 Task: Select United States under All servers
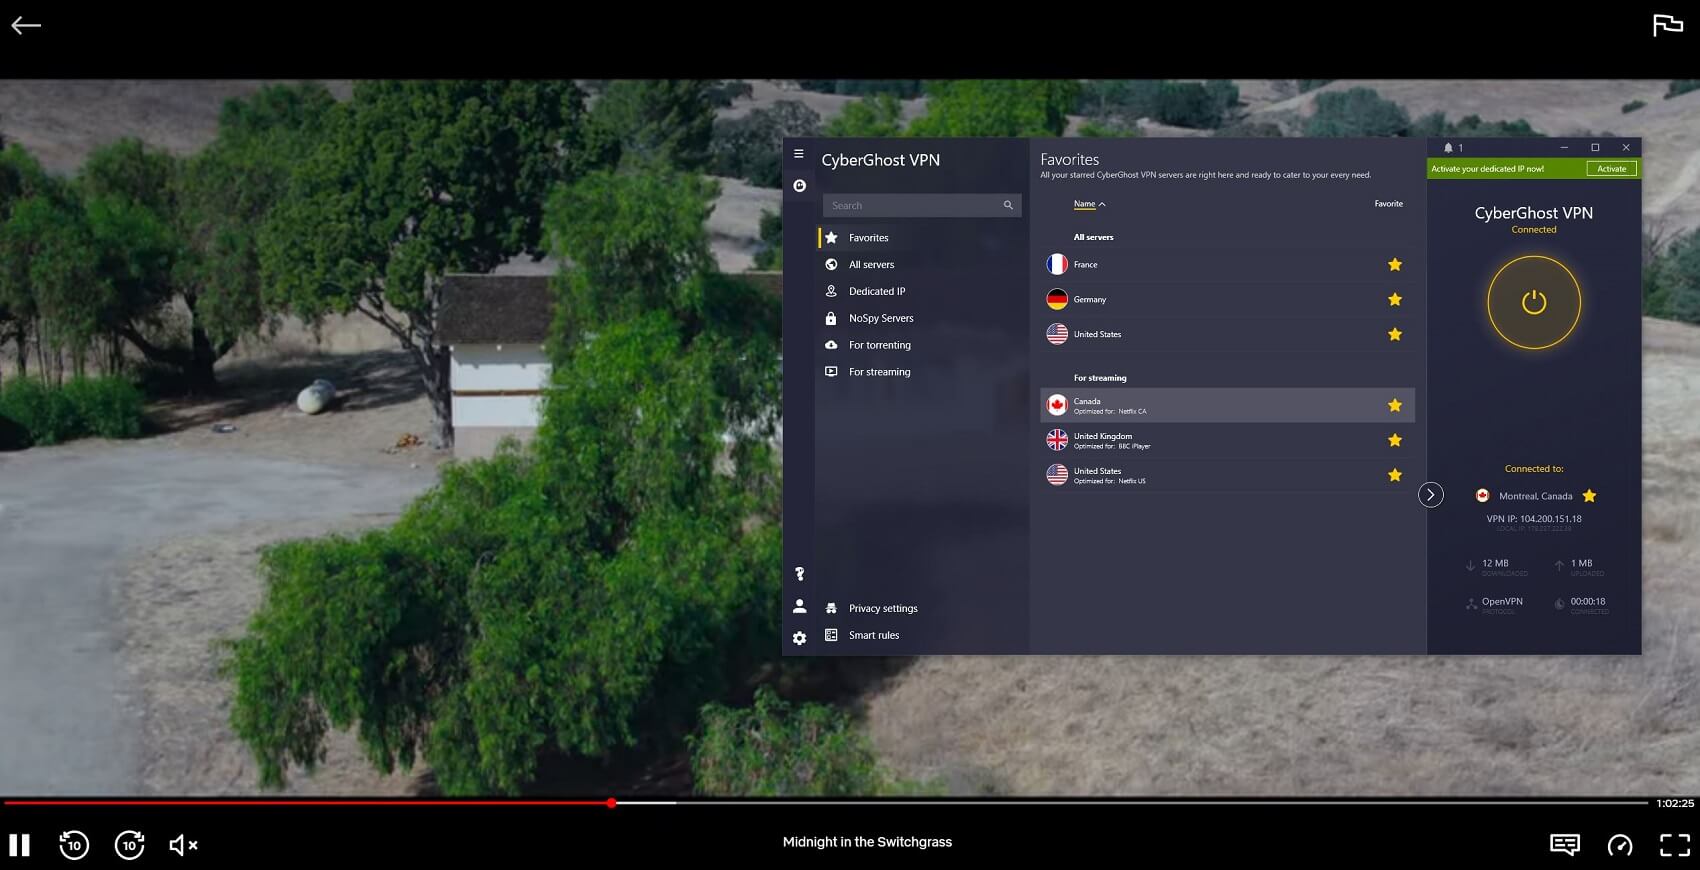(x=1227, y=335)
